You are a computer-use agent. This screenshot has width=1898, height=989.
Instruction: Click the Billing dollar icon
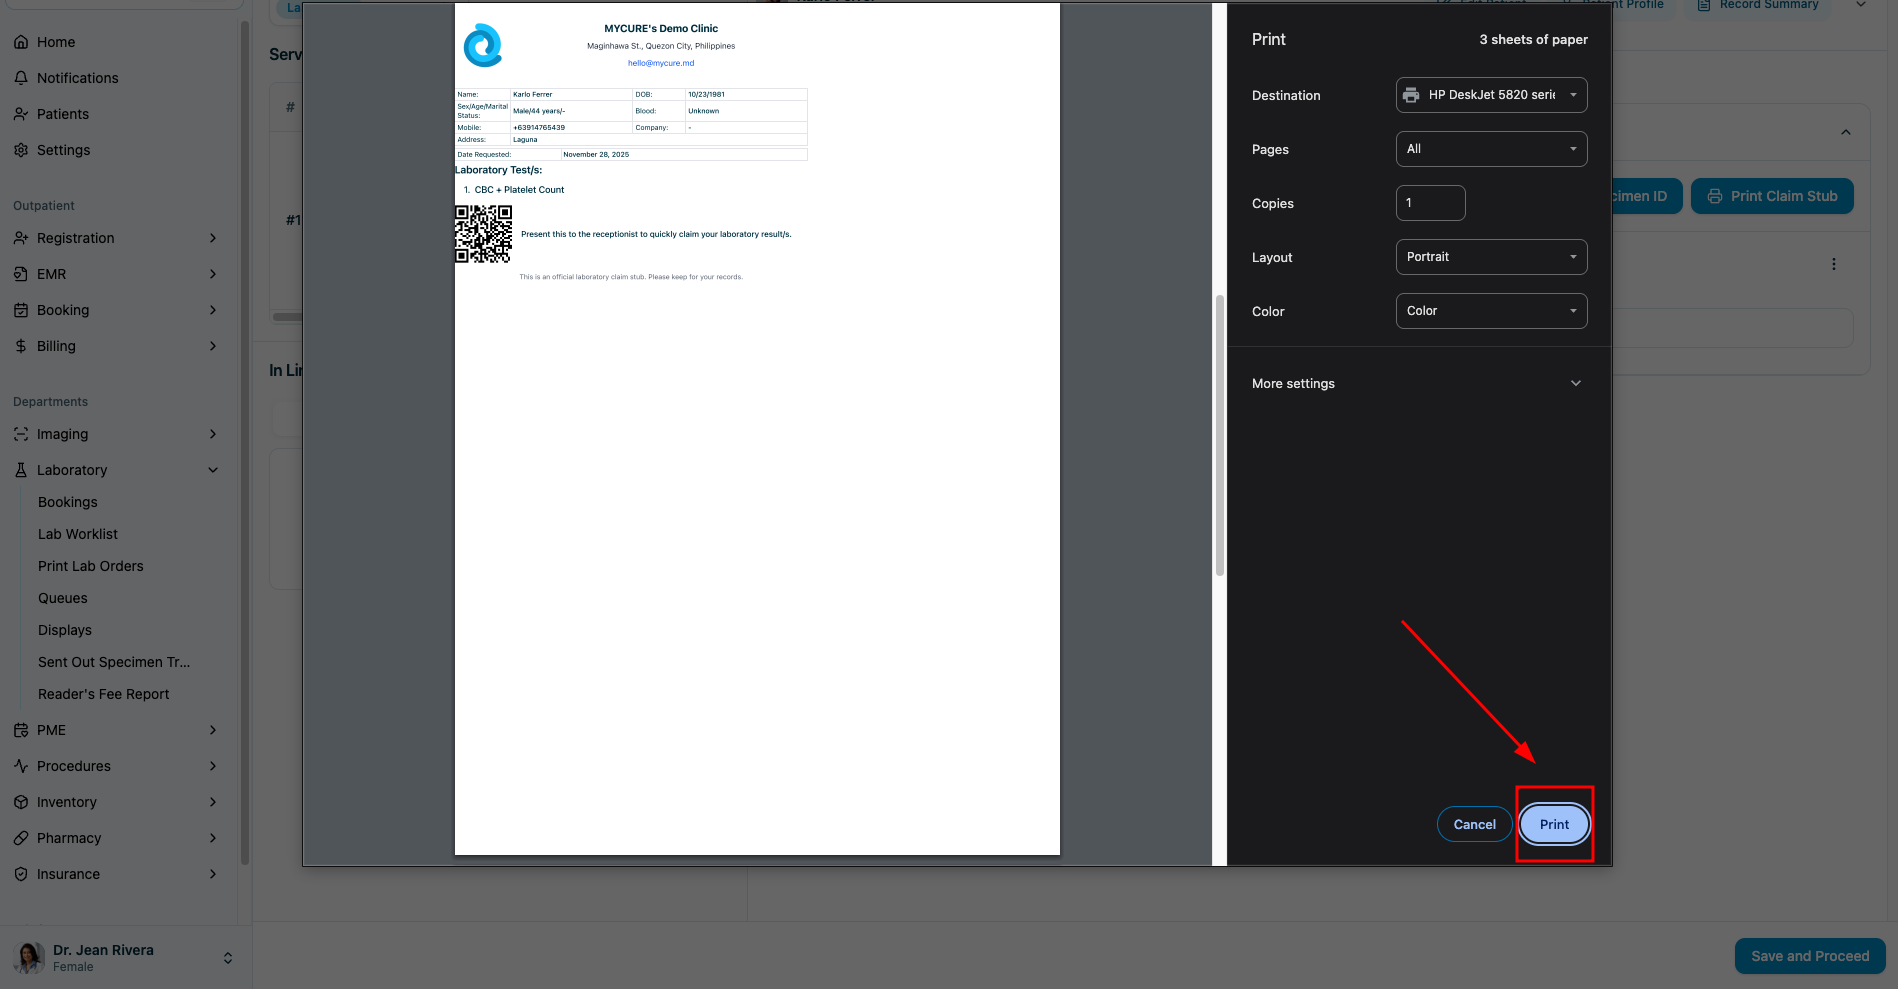coord(21,346)
